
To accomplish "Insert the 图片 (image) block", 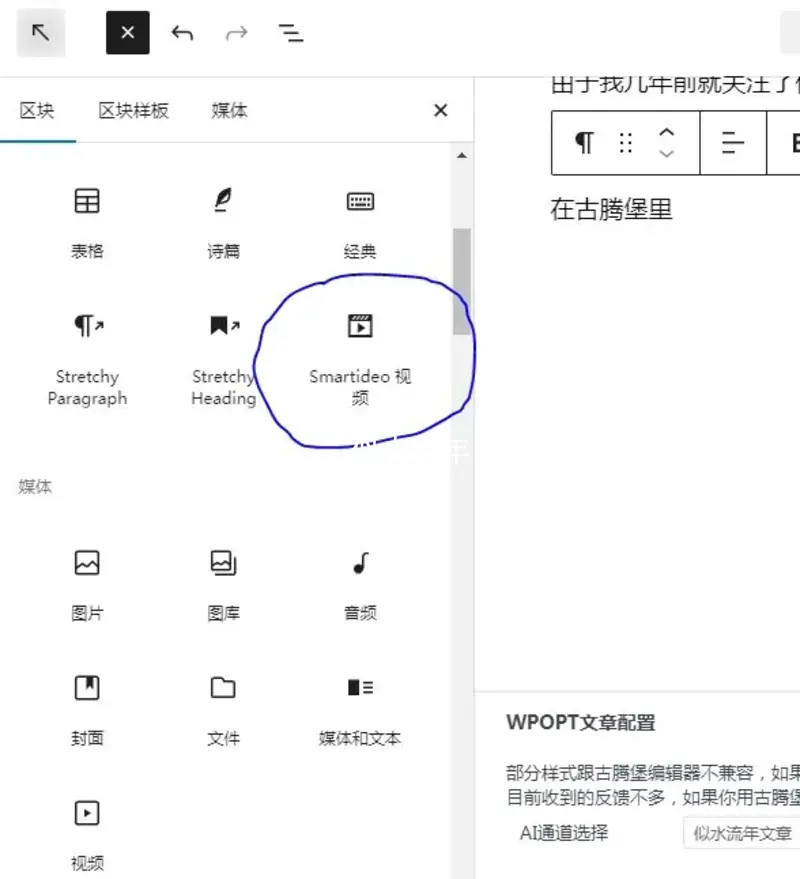I will 87,583.
